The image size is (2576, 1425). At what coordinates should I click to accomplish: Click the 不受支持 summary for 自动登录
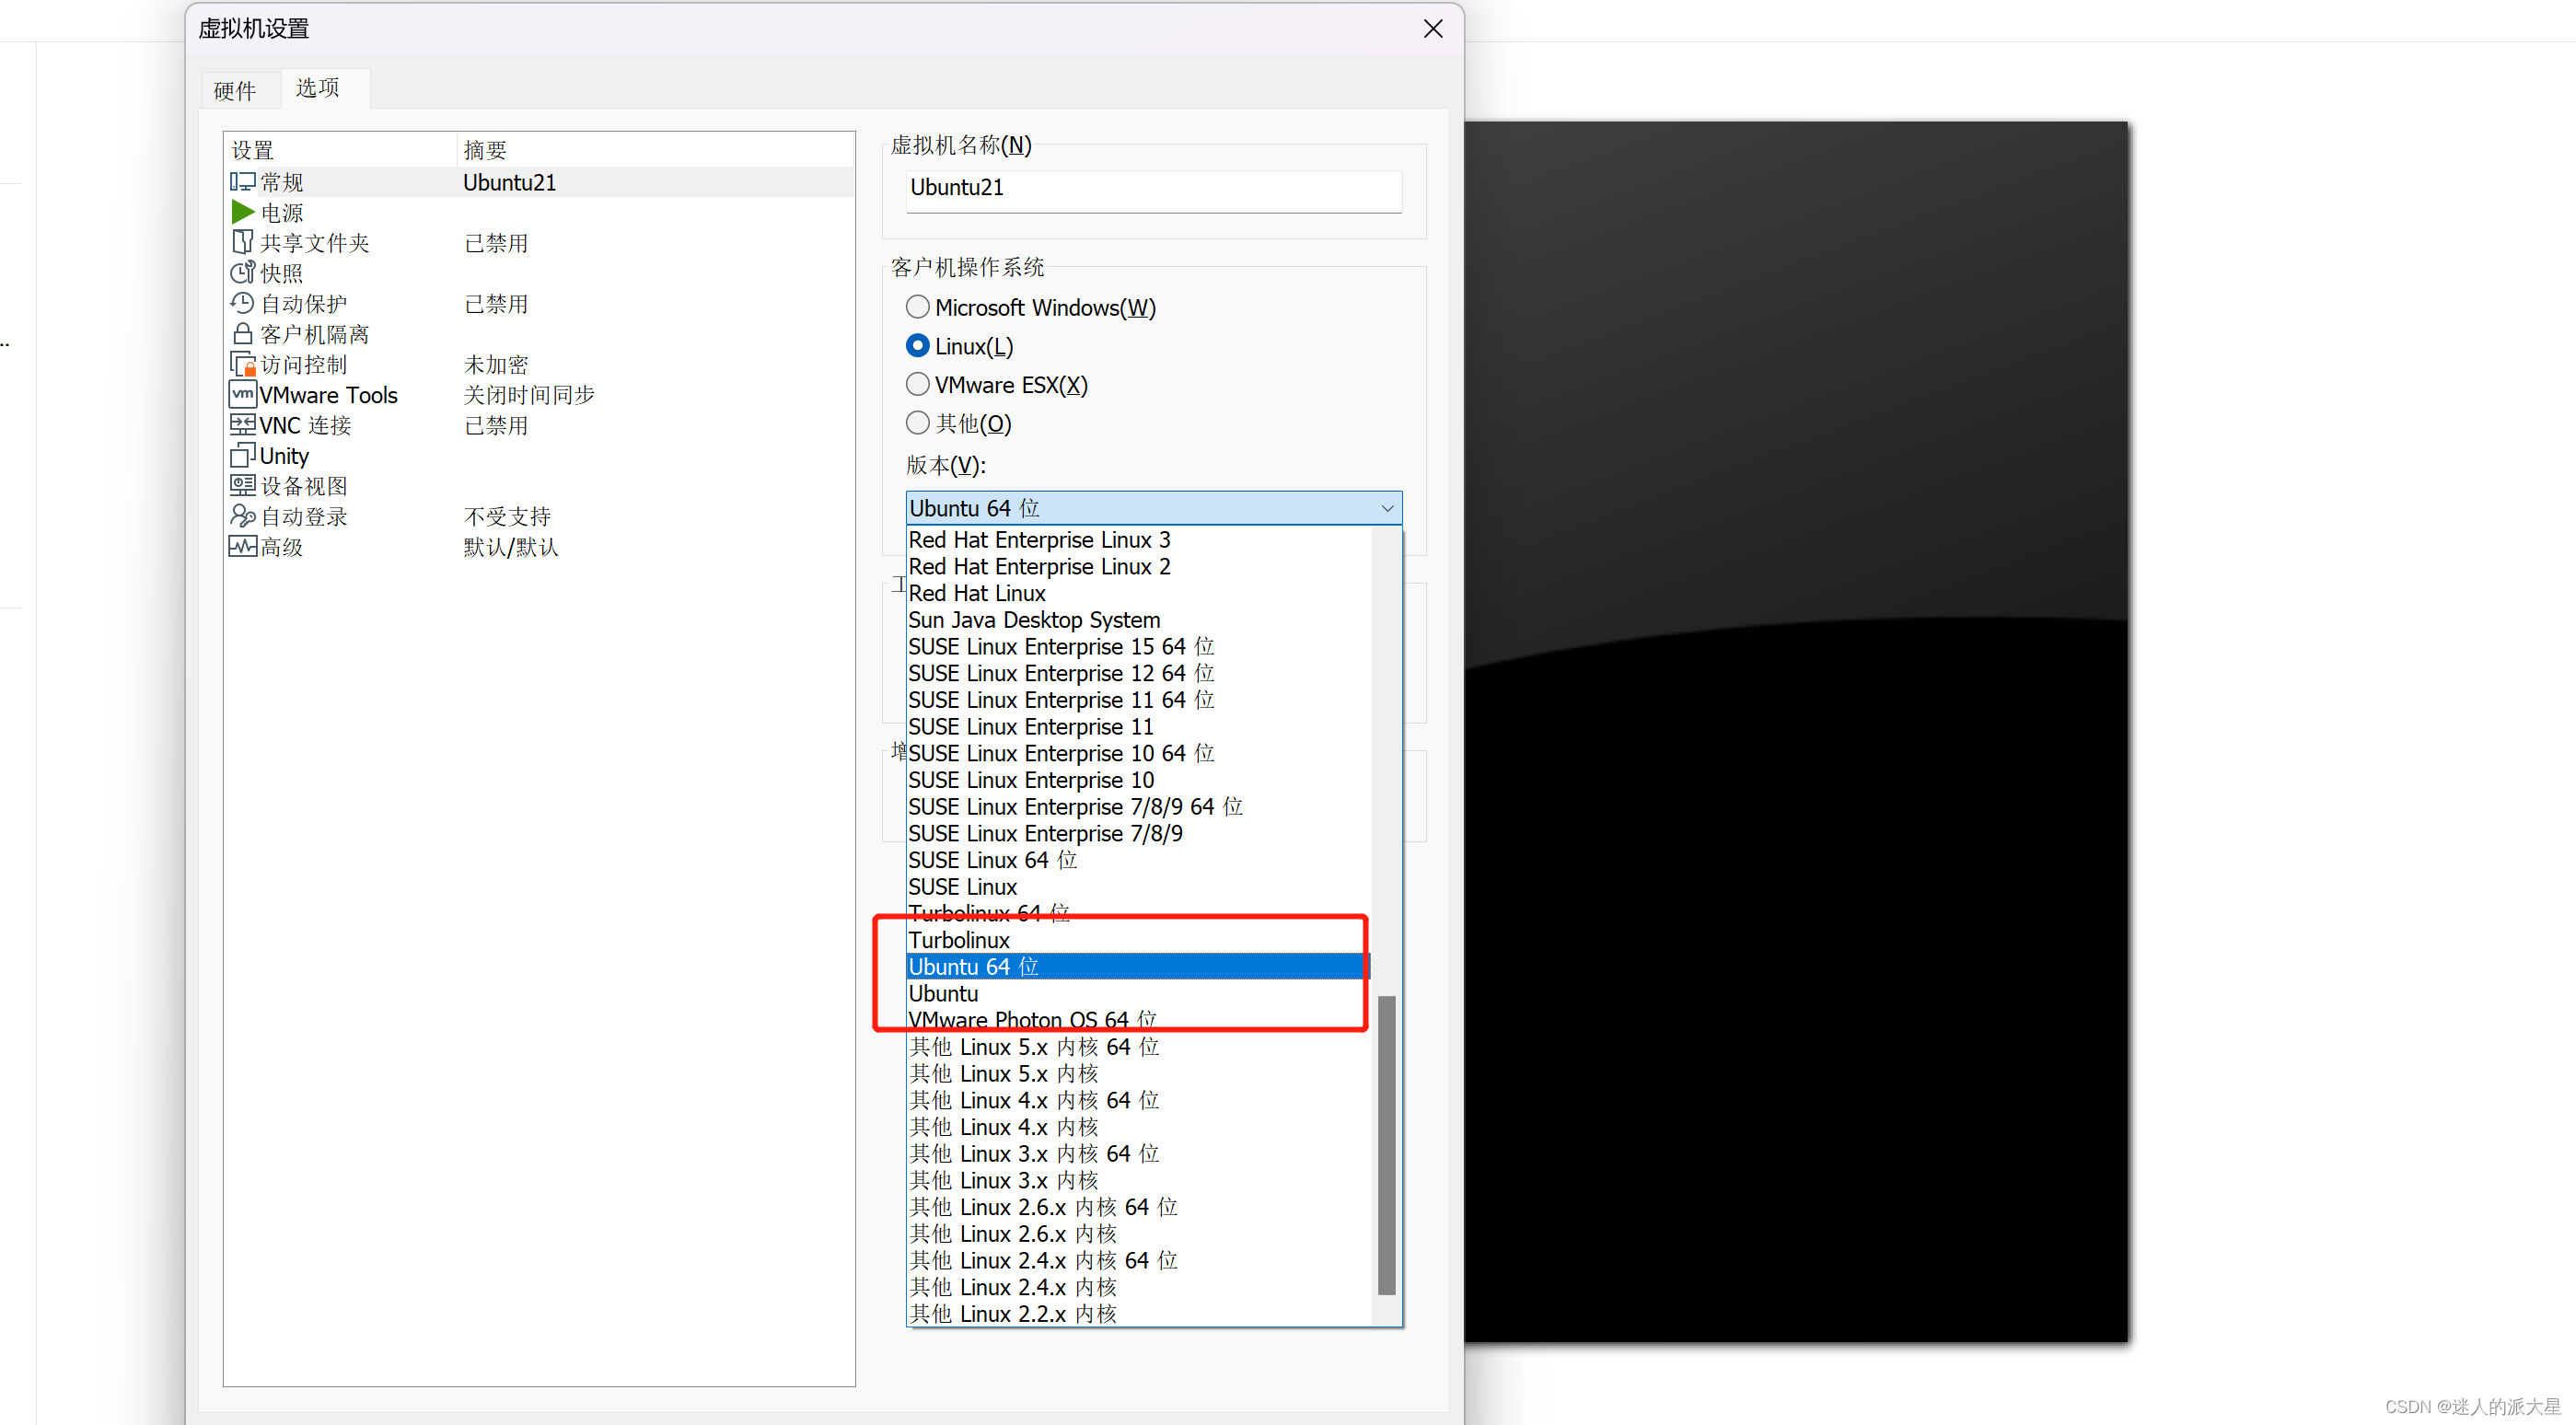pyautogui.click(x=507, y=516)
